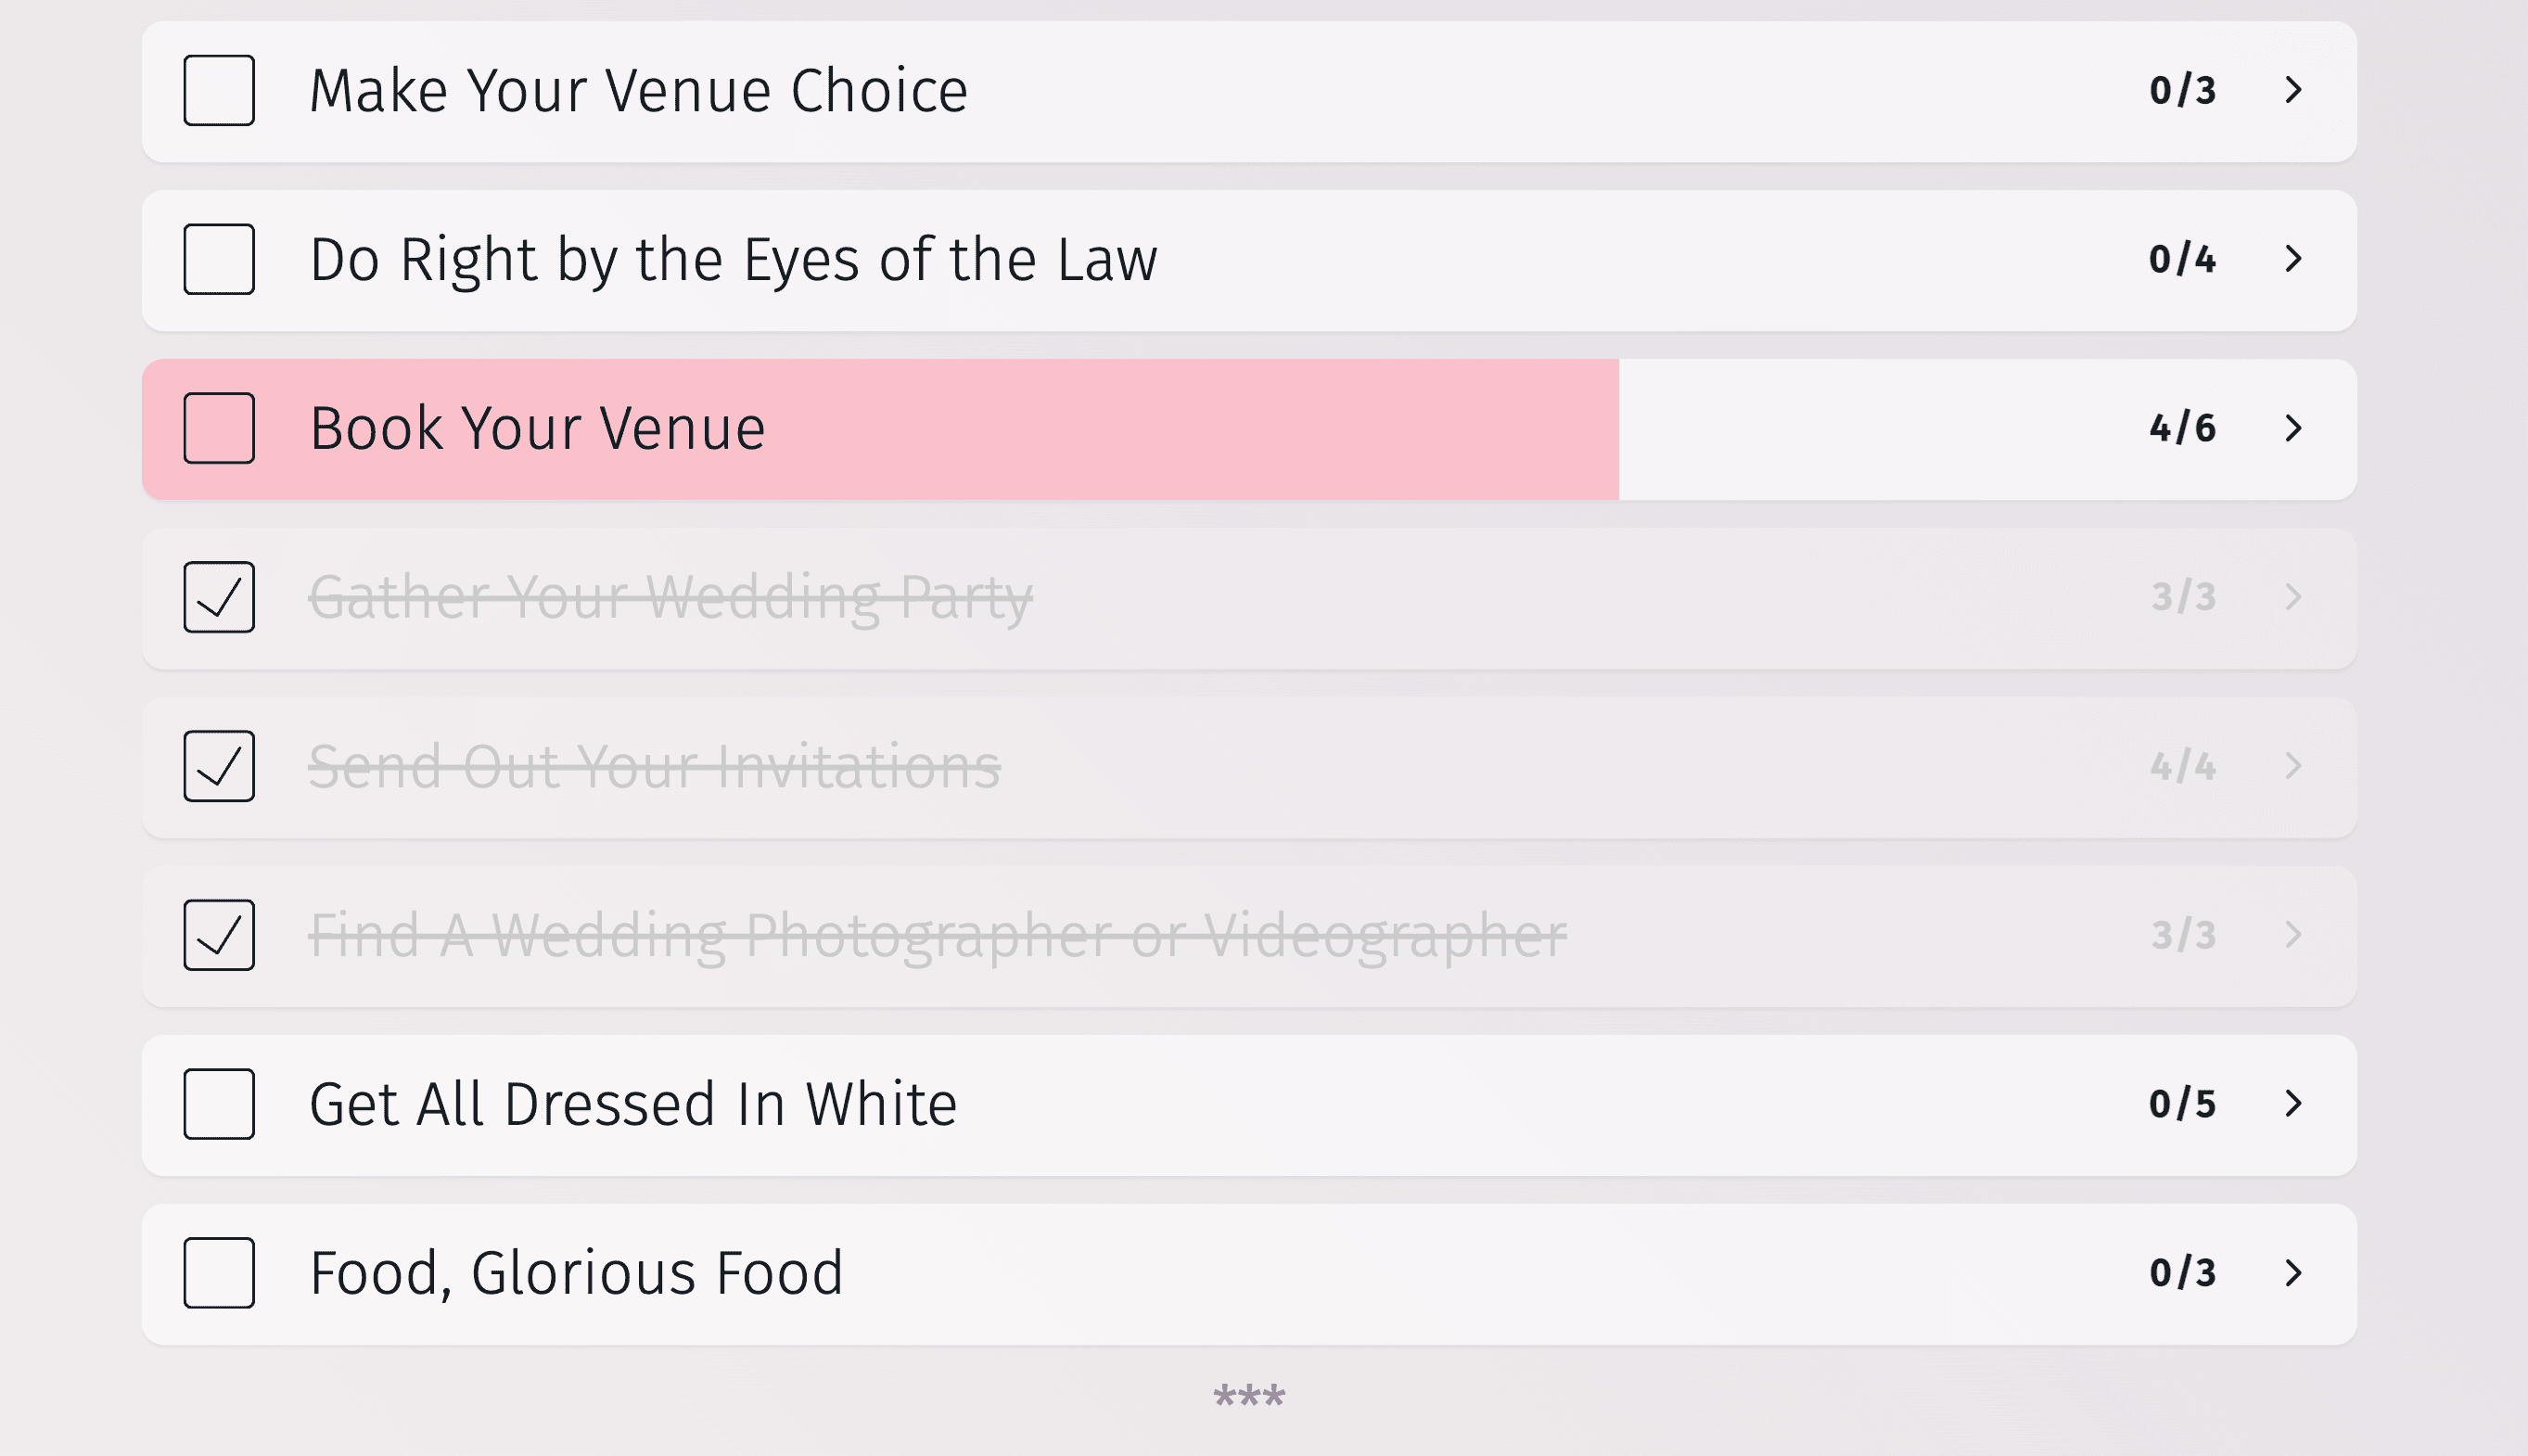Image resolution: width=2528 pixels, height=1456 pixels.
Task: Open Get All Dressed In White arrow
Action: coord(2294,1104)
